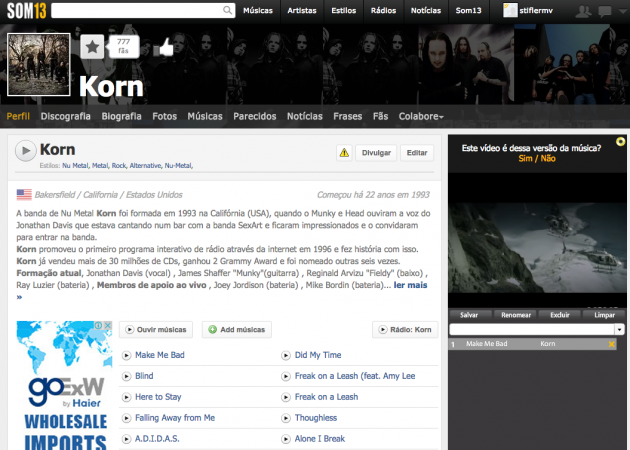Click the helicopter video player
Screen dimensions: 630x450
[537, 248]
